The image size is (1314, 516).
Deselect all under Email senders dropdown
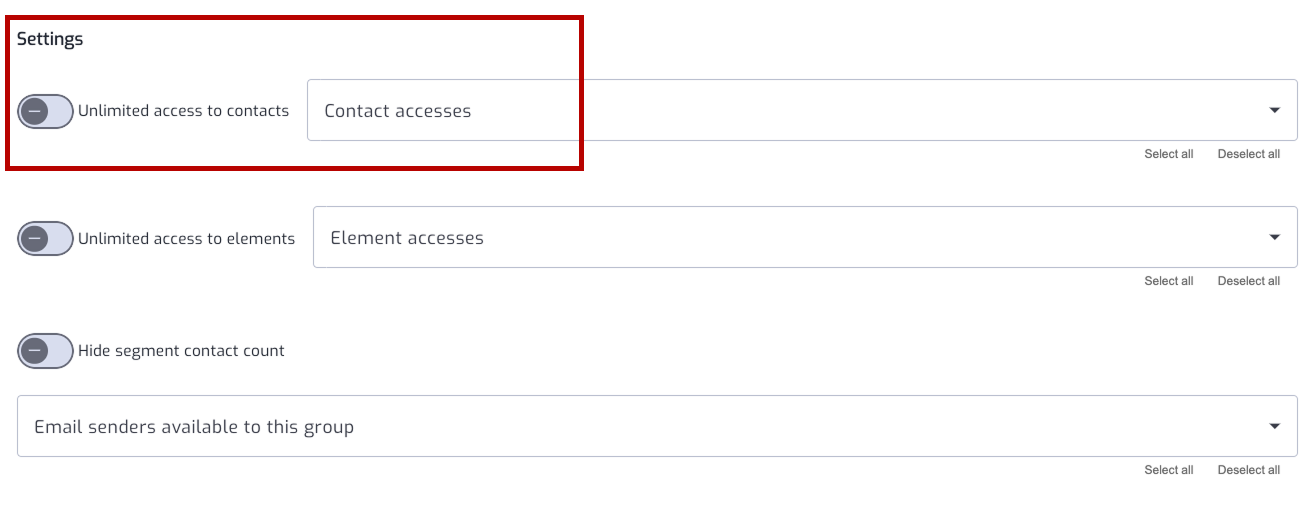point(1248,470)
